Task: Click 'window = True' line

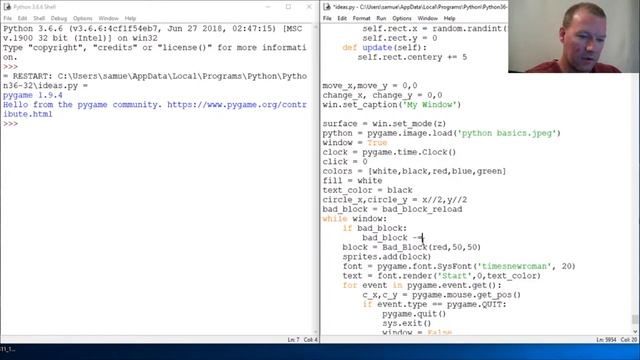Action: point(355,143)
